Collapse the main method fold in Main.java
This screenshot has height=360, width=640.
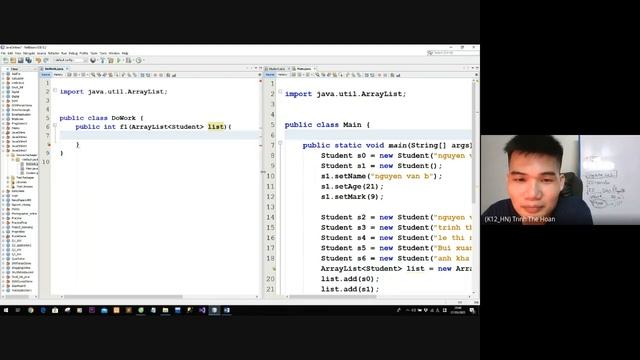coord(280,143)
